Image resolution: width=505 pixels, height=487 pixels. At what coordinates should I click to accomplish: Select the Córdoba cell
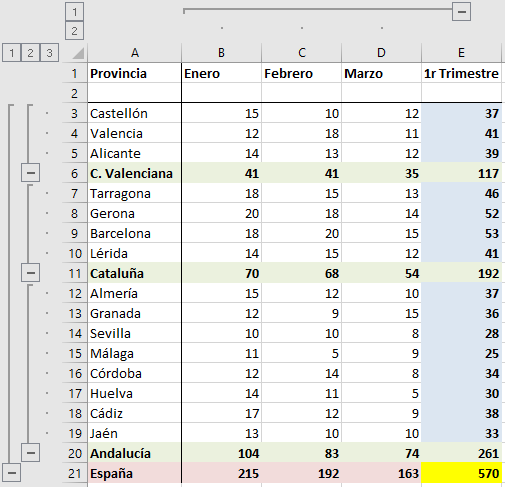click(x=135, y=373)
